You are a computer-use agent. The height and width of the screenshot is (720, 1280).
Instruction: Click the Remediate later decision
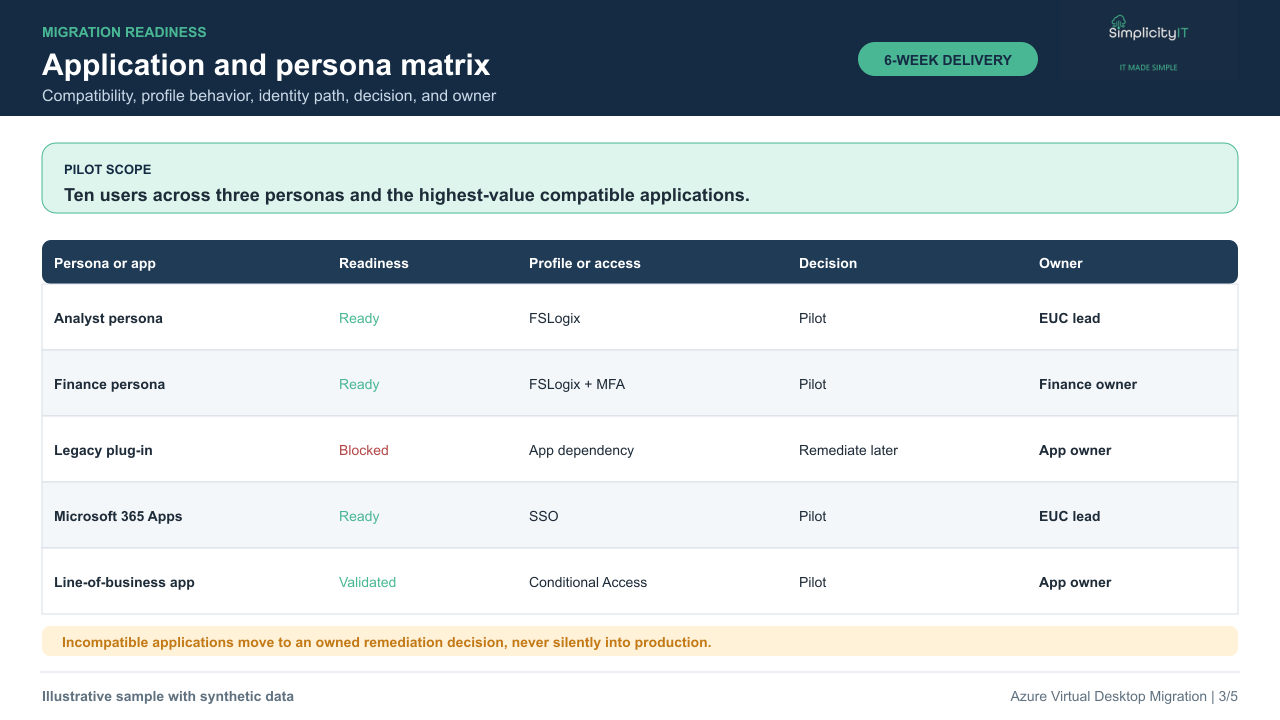(x=849, y=450)
